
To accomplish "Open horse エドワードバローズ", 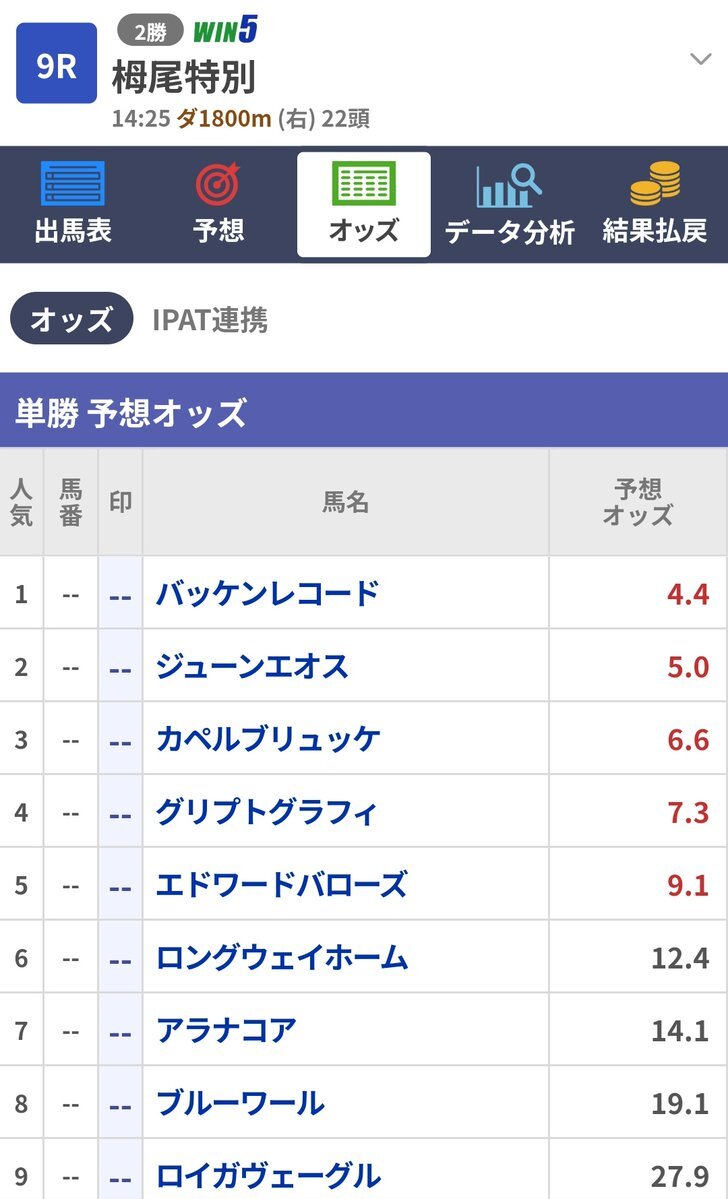I will 281,885.
